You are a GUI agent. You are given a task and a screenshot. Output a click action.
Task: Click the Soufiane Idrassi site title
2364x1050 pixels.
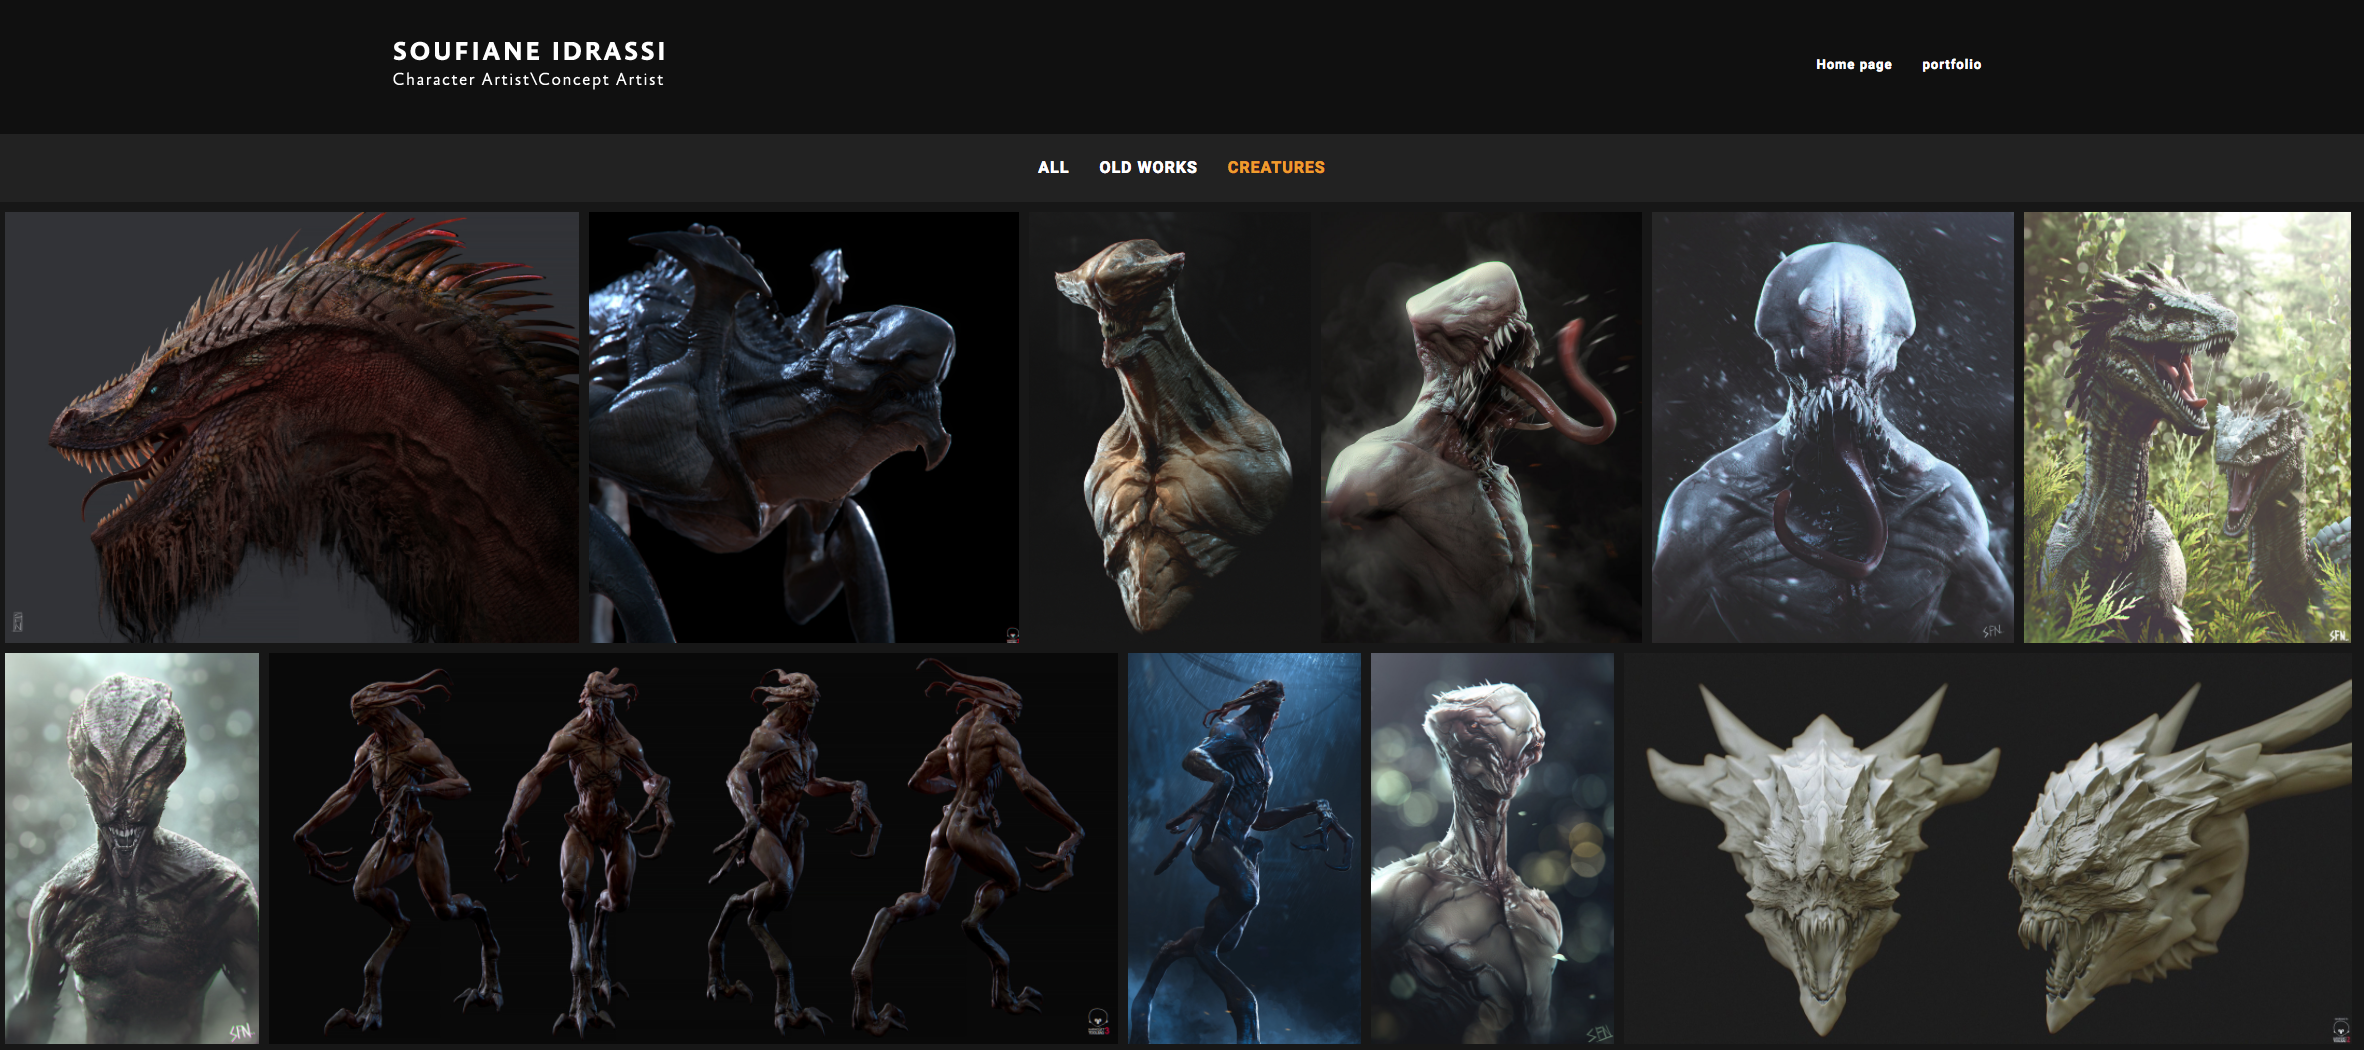click(x=529, y=51)
